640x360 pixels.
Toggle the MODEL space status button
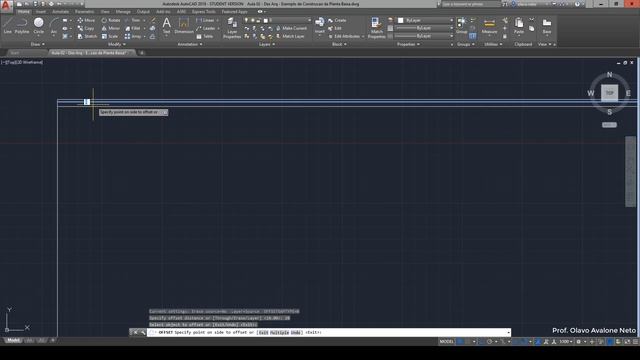click(447, 342)
